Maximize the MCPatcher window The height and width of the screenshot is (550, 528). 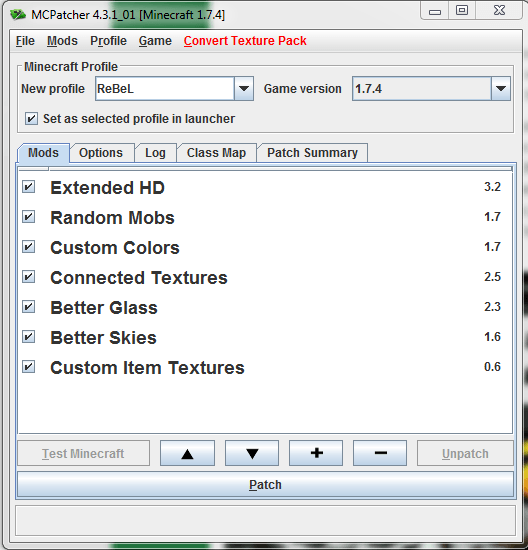pos(462,11)
